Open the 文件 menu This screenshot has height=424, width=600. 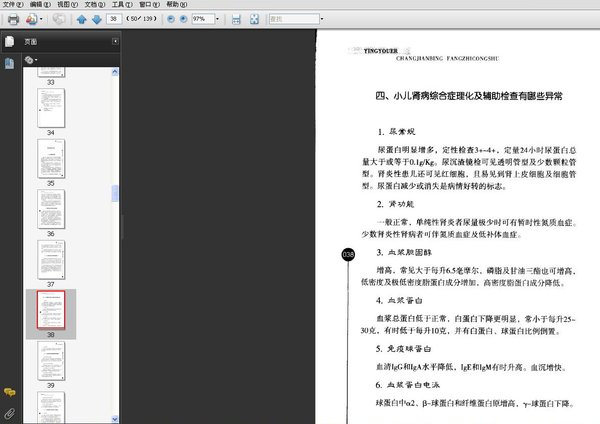click(x=12, y=5)
